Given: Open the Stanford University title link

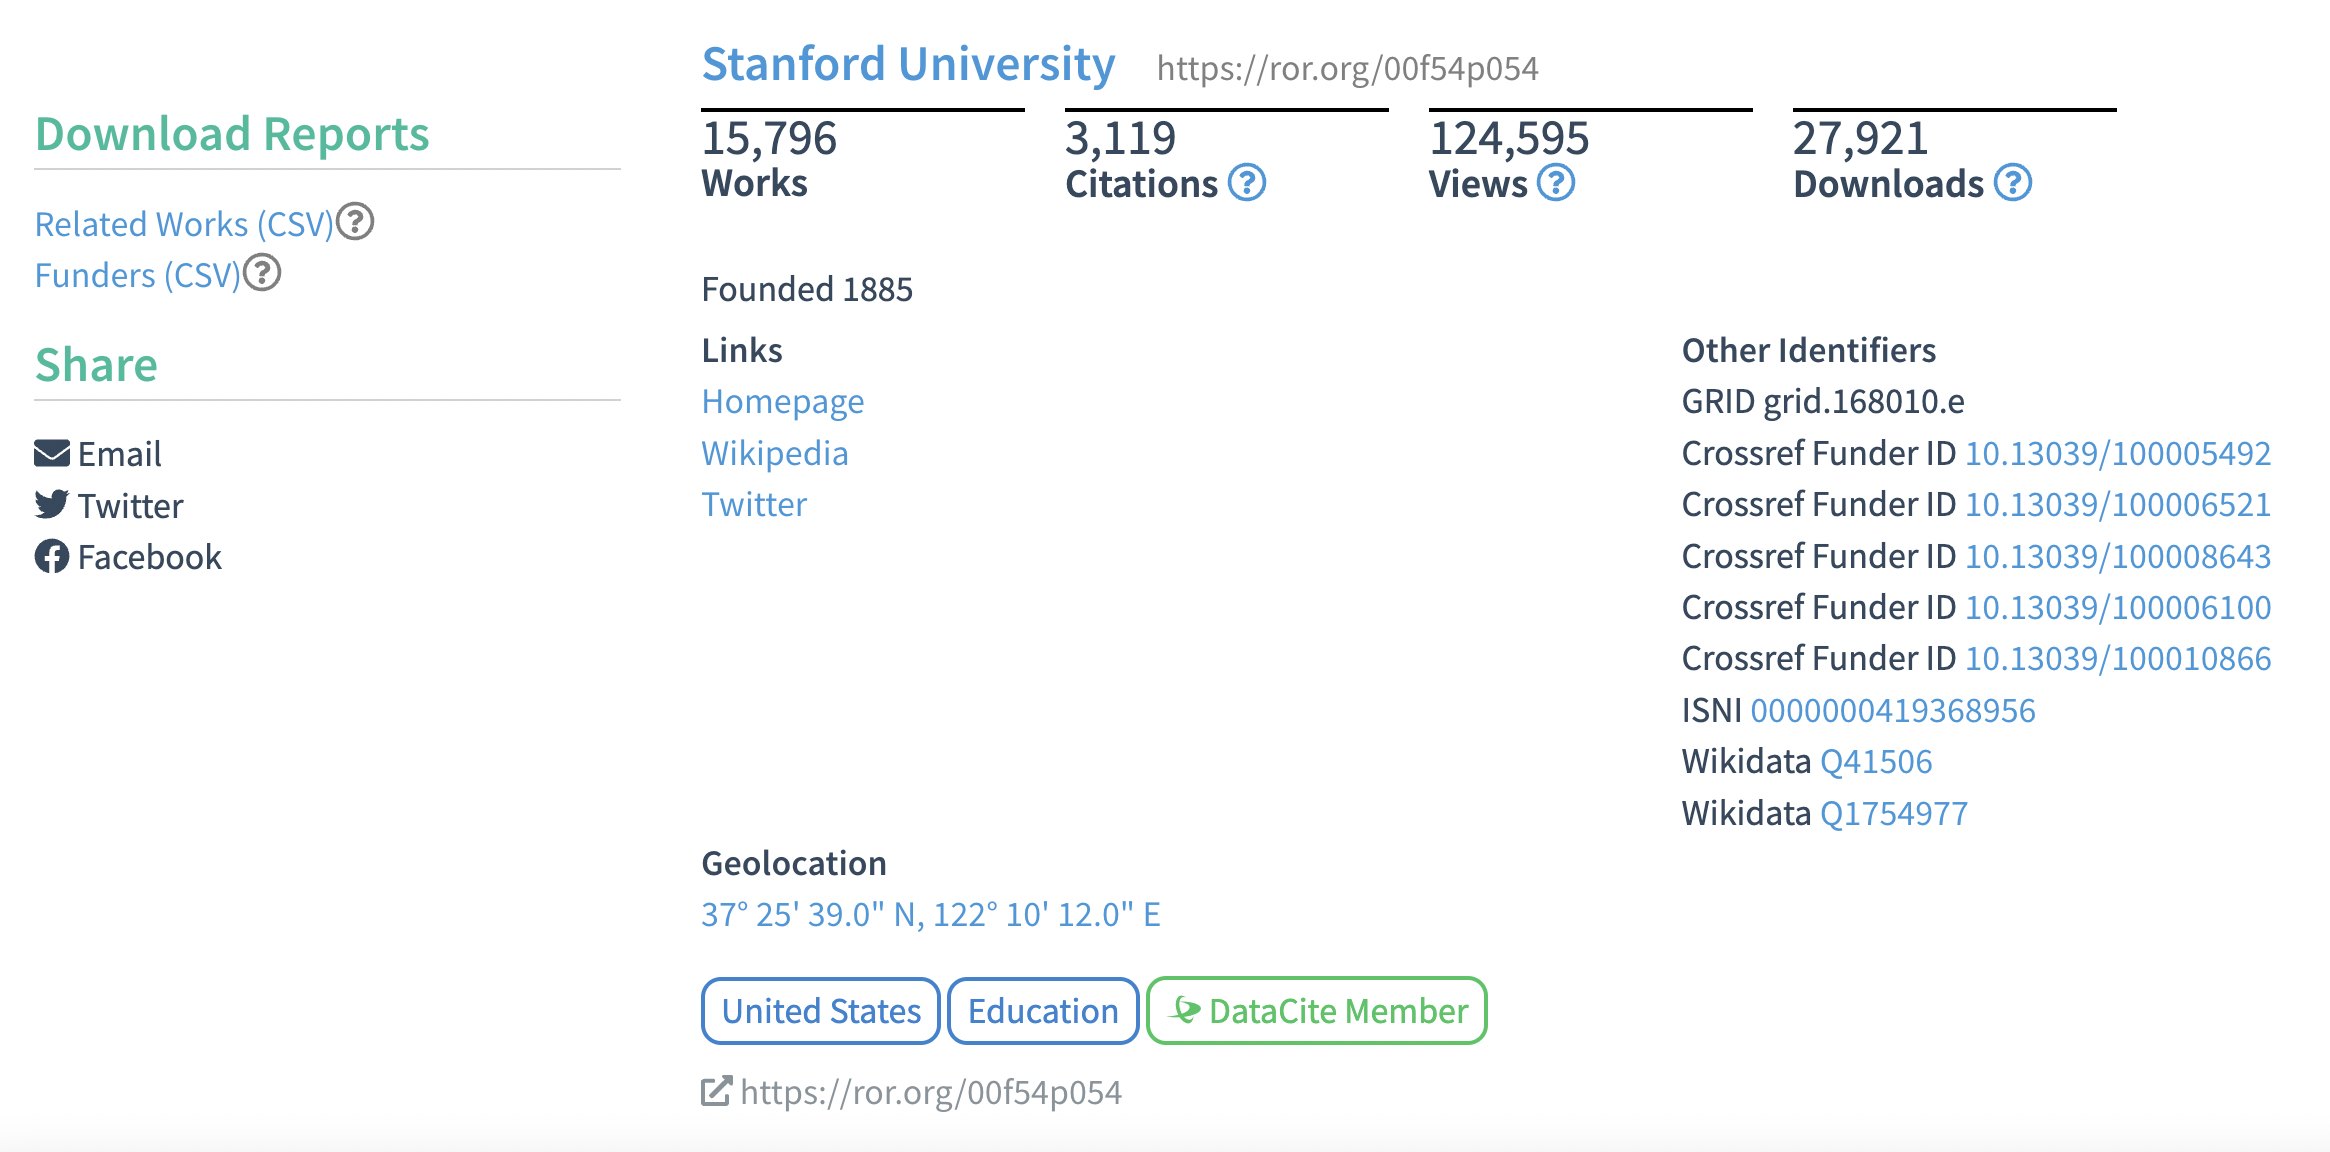Looking at the screenshot, I should pos(908,64).
